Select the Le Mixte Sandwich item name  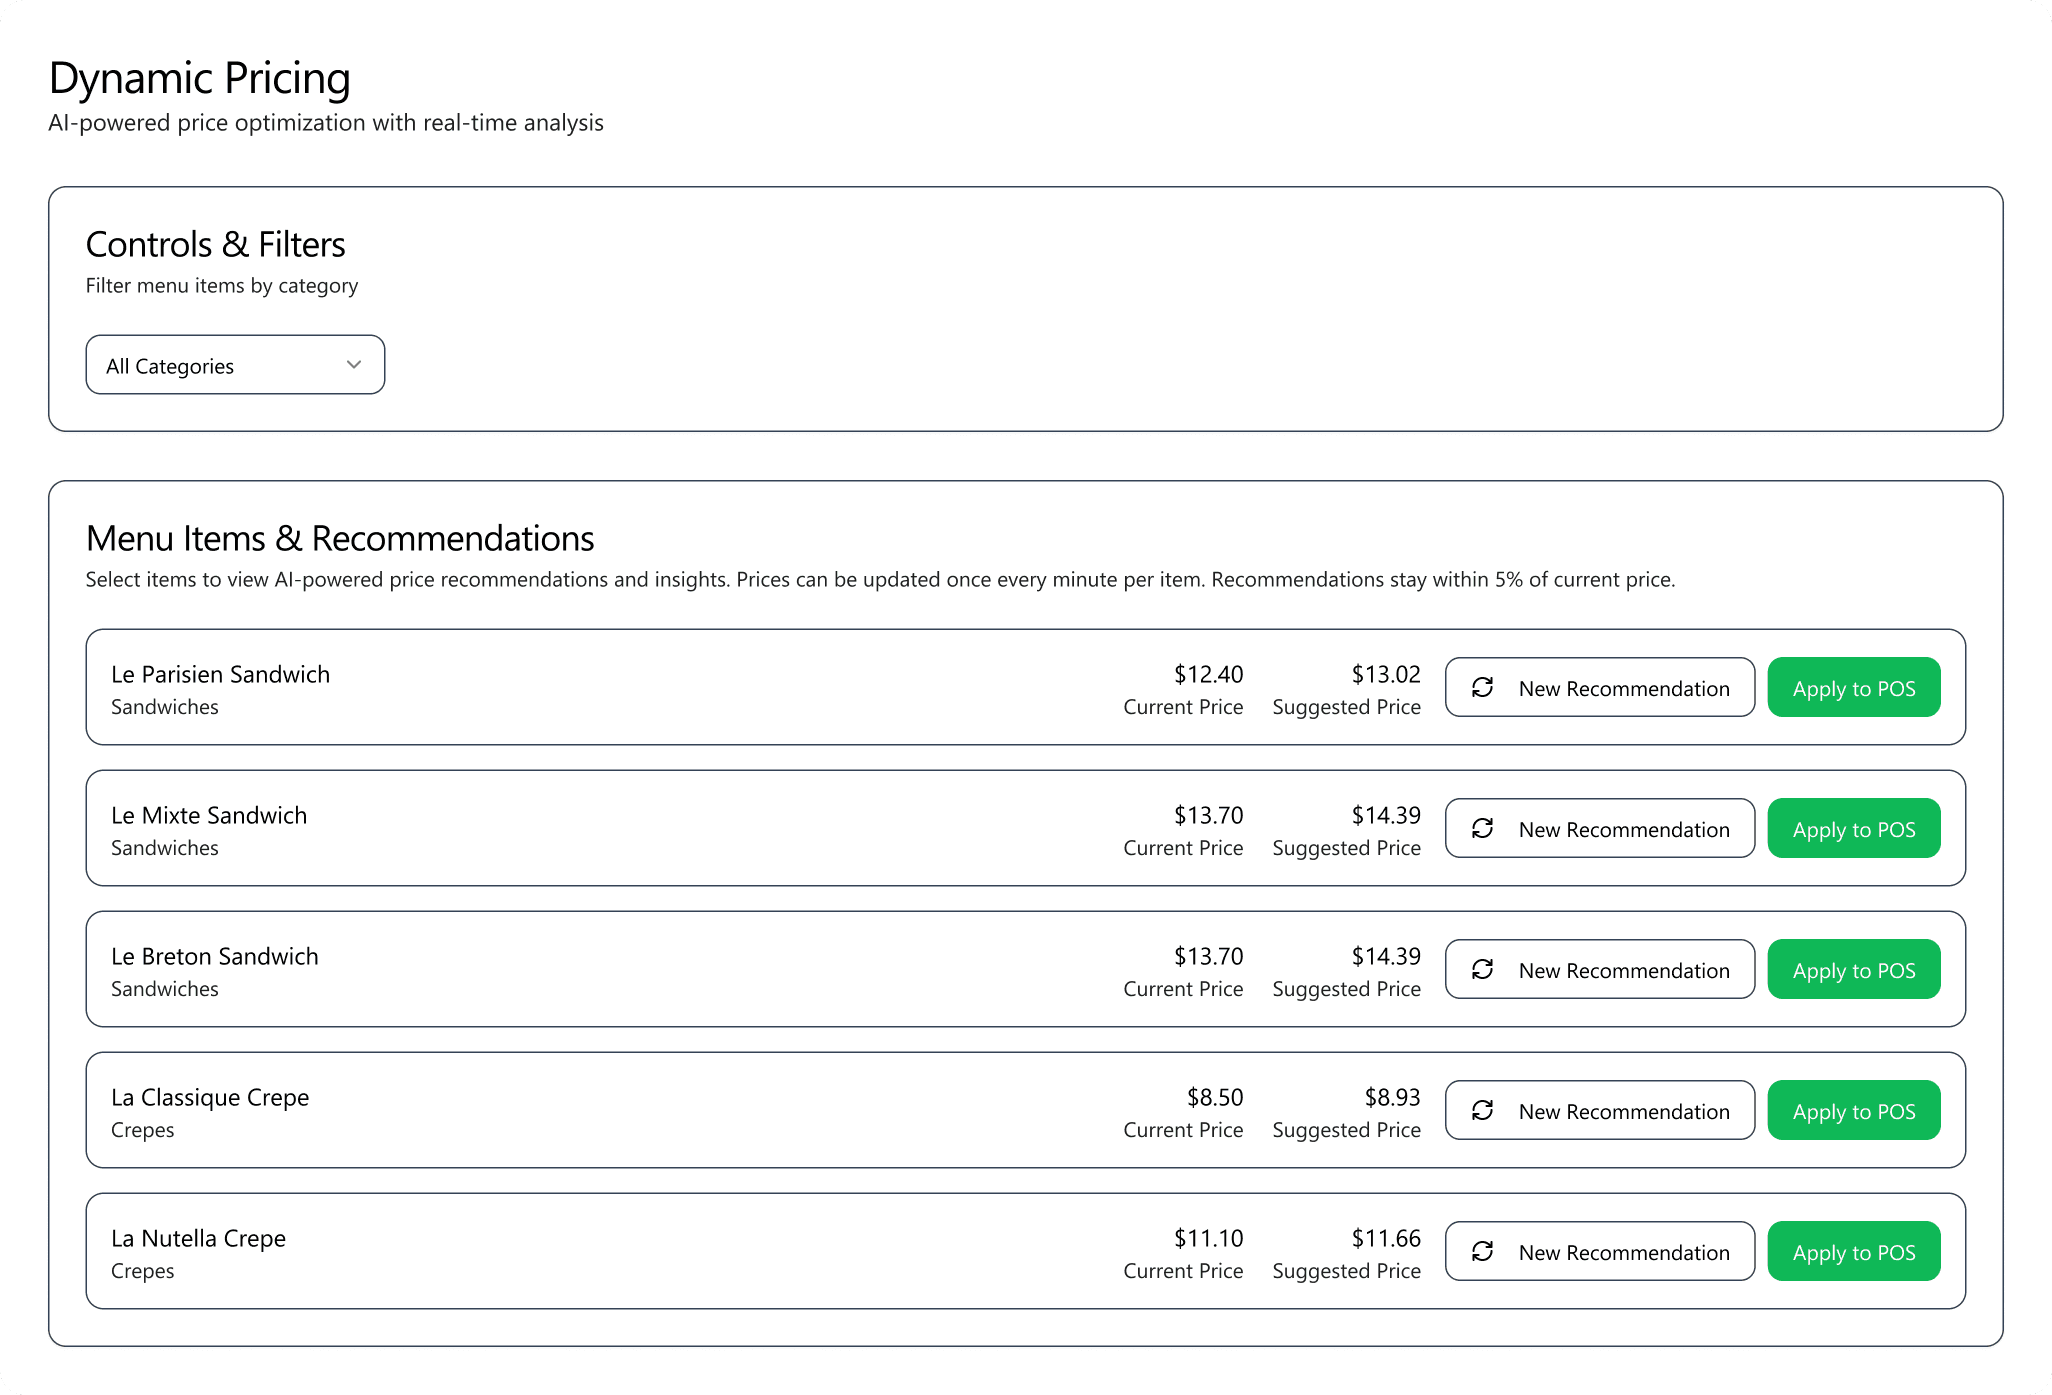point(209,815)
